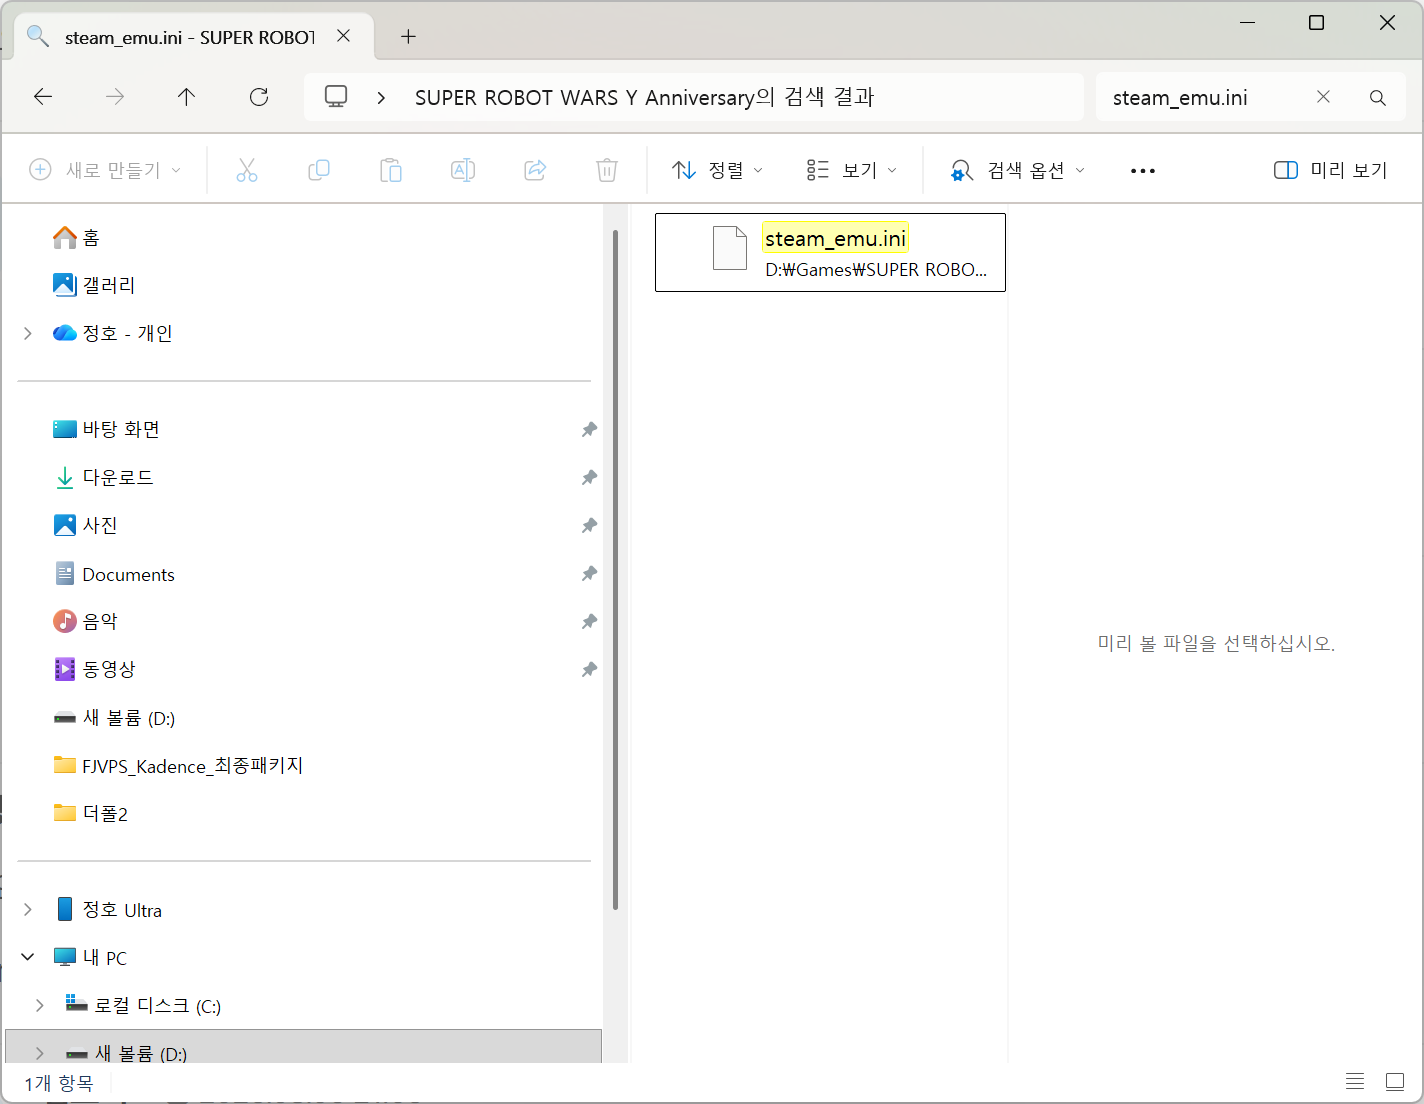Go forward with the right arrow
The width and height of the screenshot is (1424, 1104).
[115, 97]
